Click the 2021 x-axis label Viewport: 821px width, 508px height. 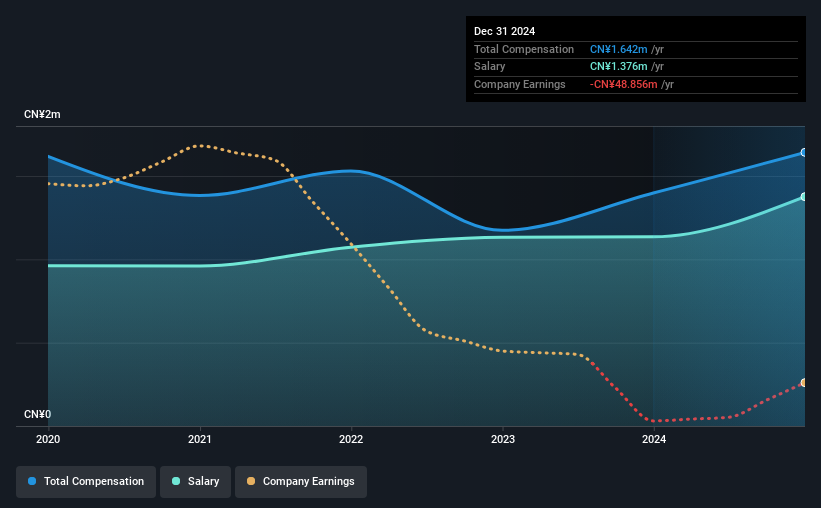pos(199,439)
